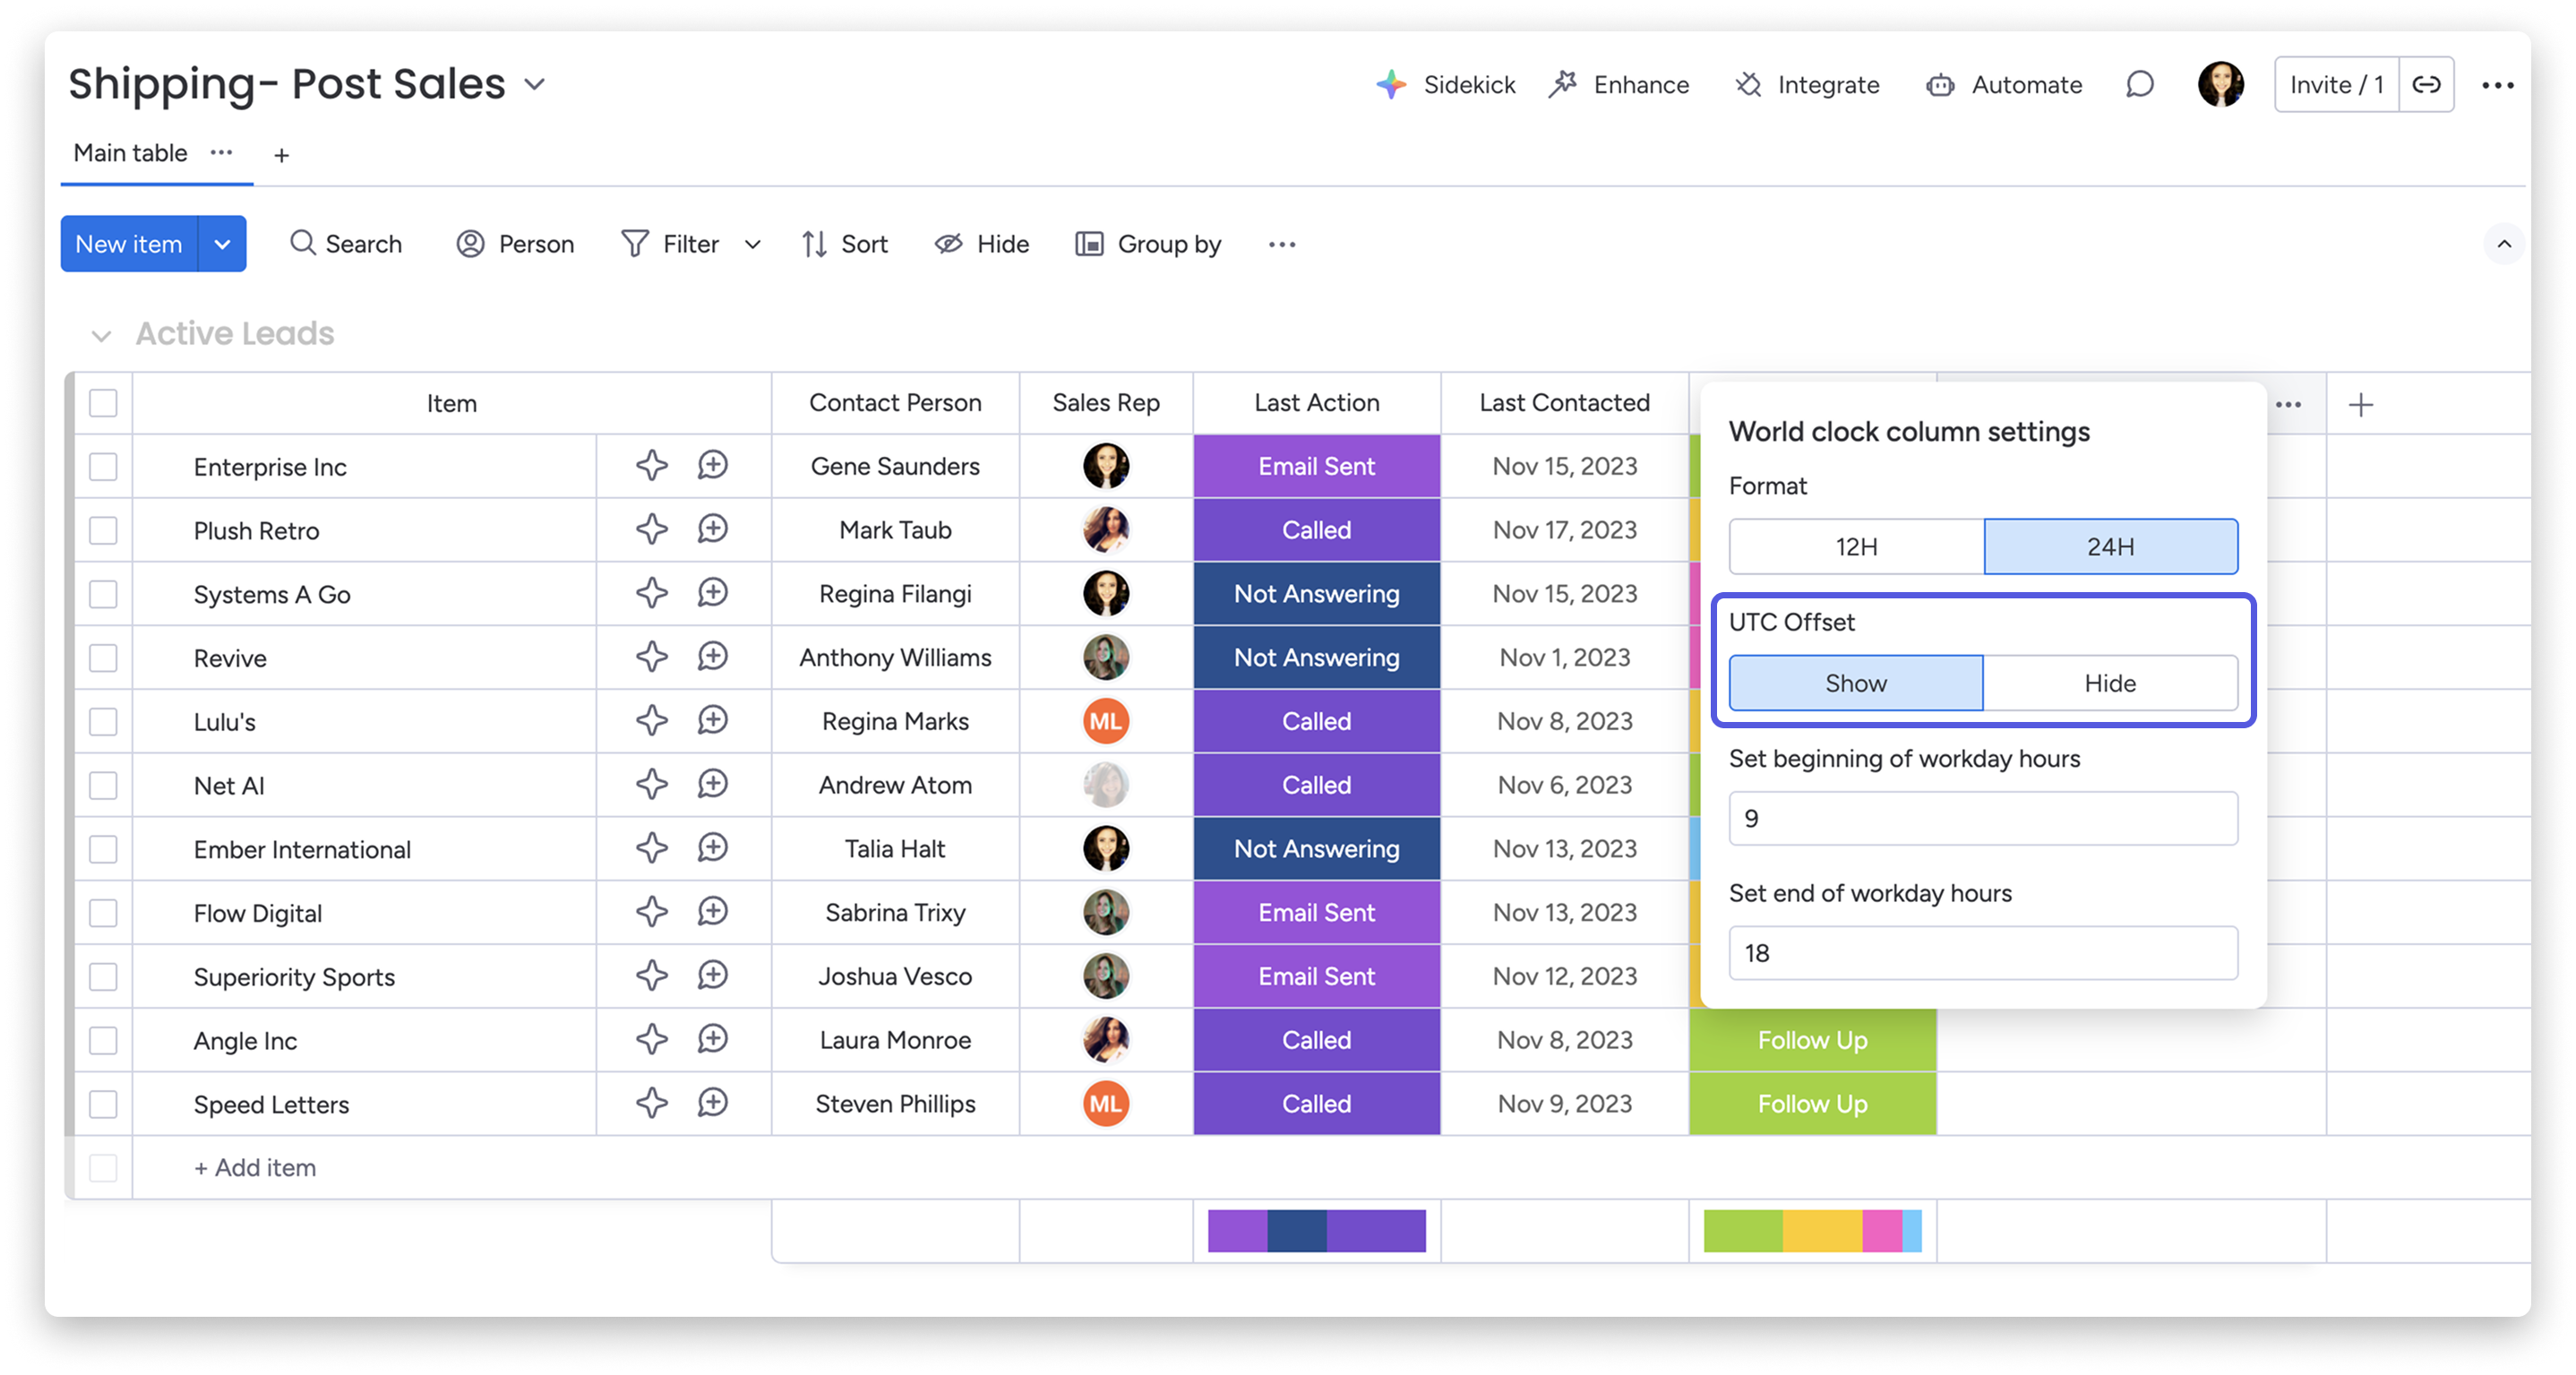
Task: Add new column with plus icon
Action: pos(2361,405)
